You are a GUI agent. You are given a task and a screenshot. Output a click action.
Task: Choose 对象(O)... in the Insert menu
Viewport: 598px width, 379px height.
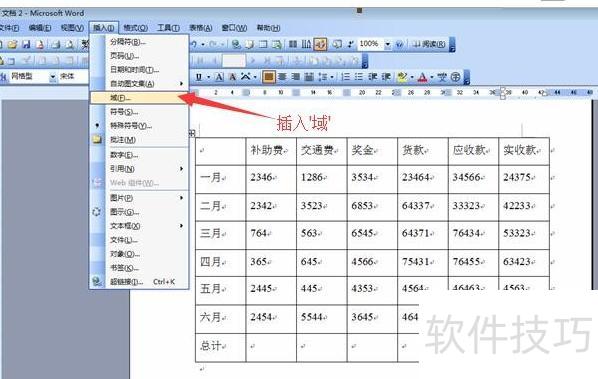point(140,254)
